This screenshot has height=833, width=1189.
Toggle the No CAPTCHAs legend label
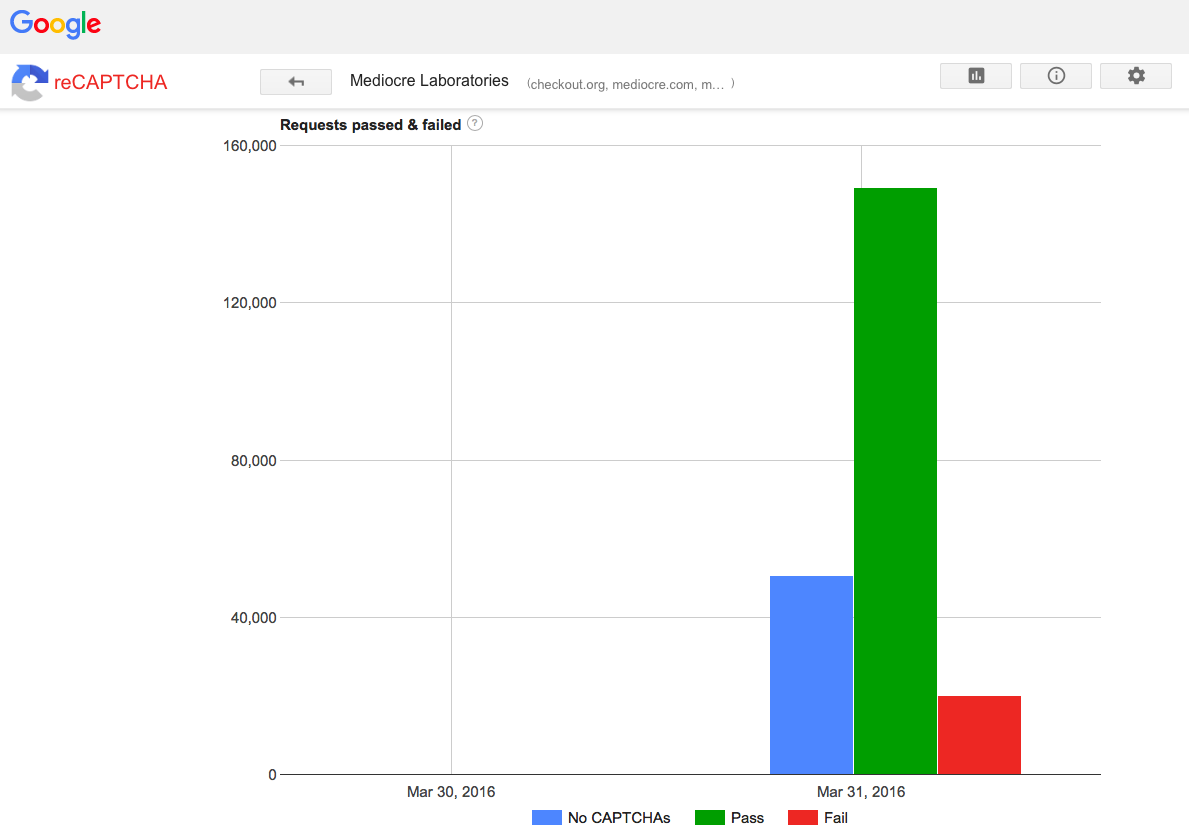618,818
